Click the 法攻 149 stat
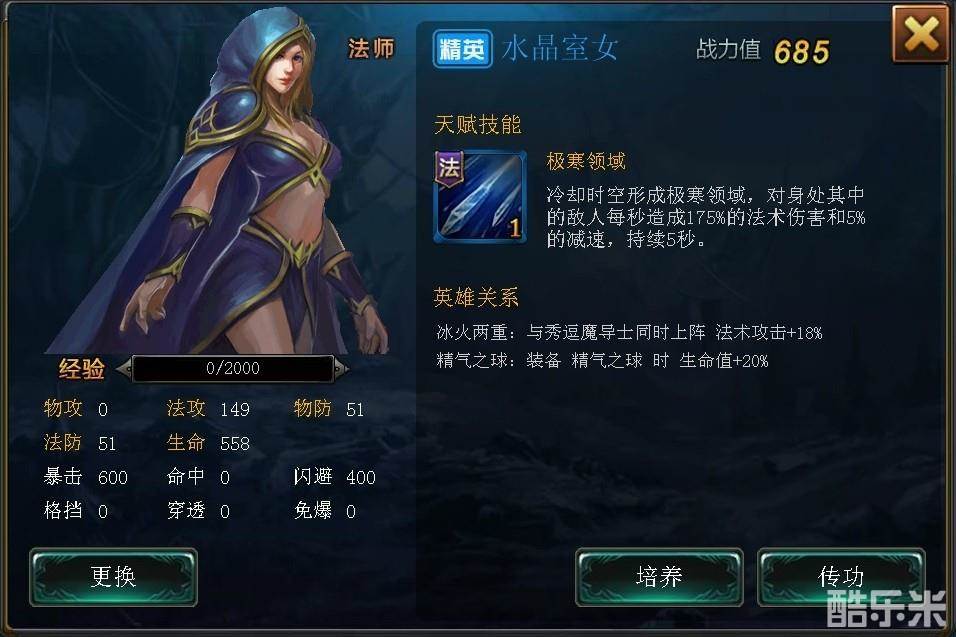Image resolution: width=956 pixels, height=637 pixels. tap(208, 408)
